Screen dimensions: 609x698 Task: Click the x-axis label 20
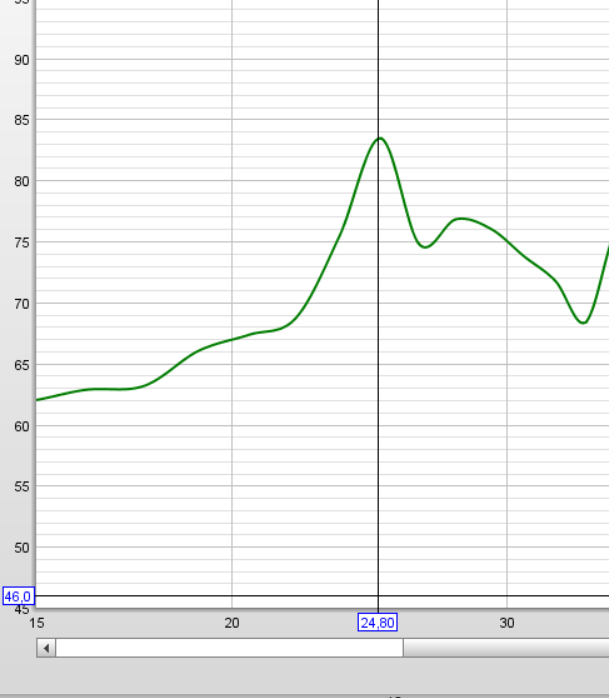(x=231, y=623)
